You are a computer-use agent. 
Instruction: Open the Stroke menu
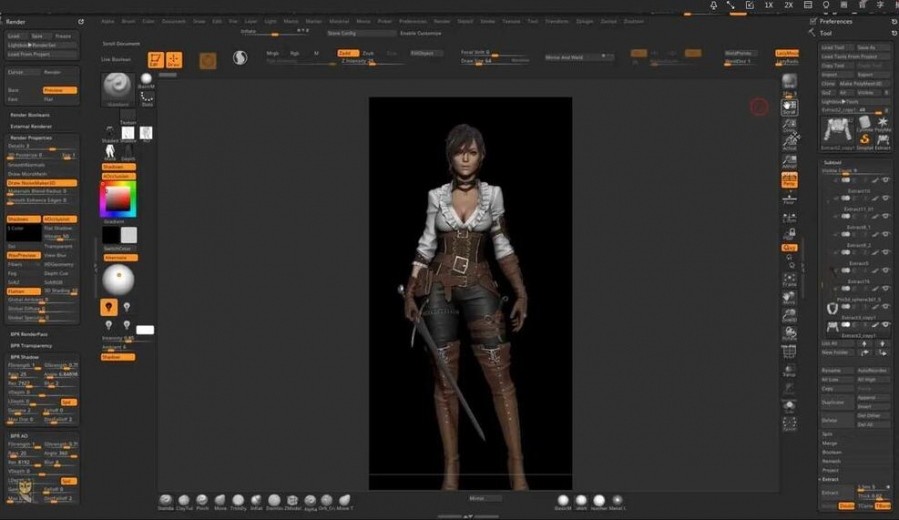(487, 21)
